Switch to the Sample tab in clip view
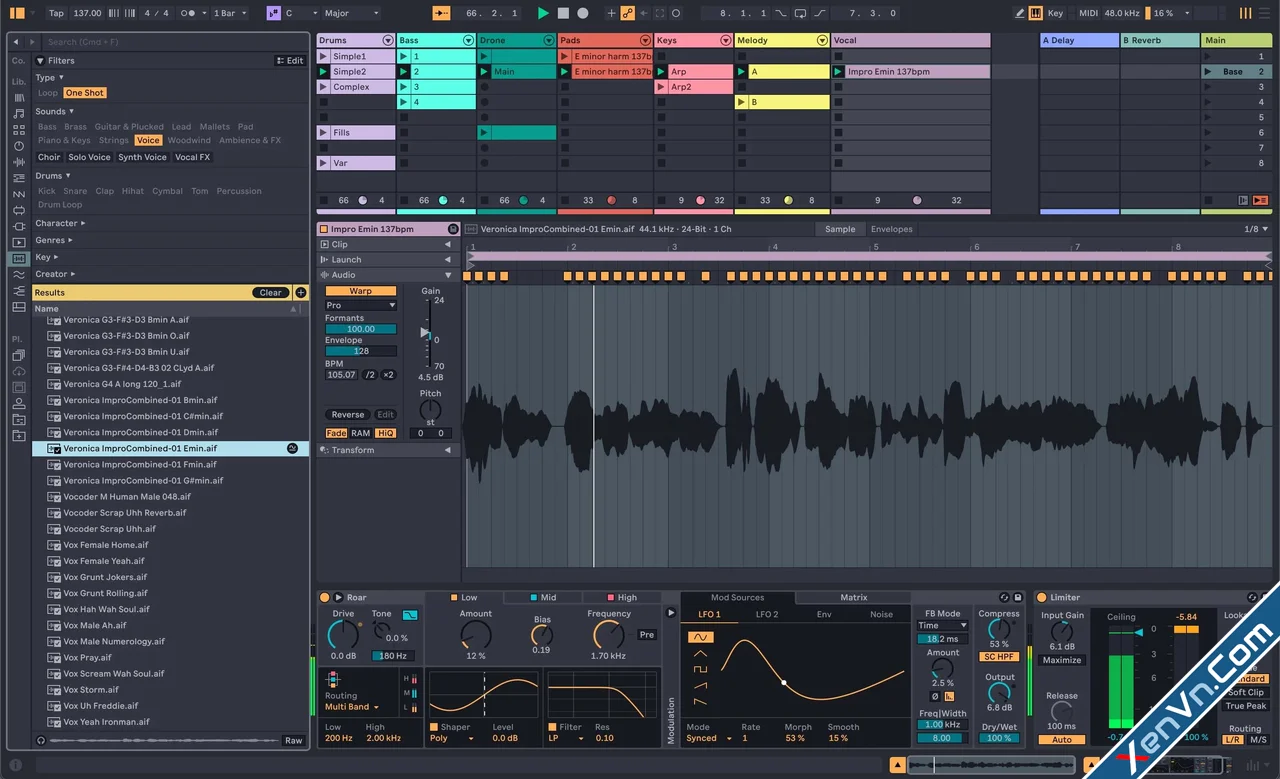 tap(840, 229)
